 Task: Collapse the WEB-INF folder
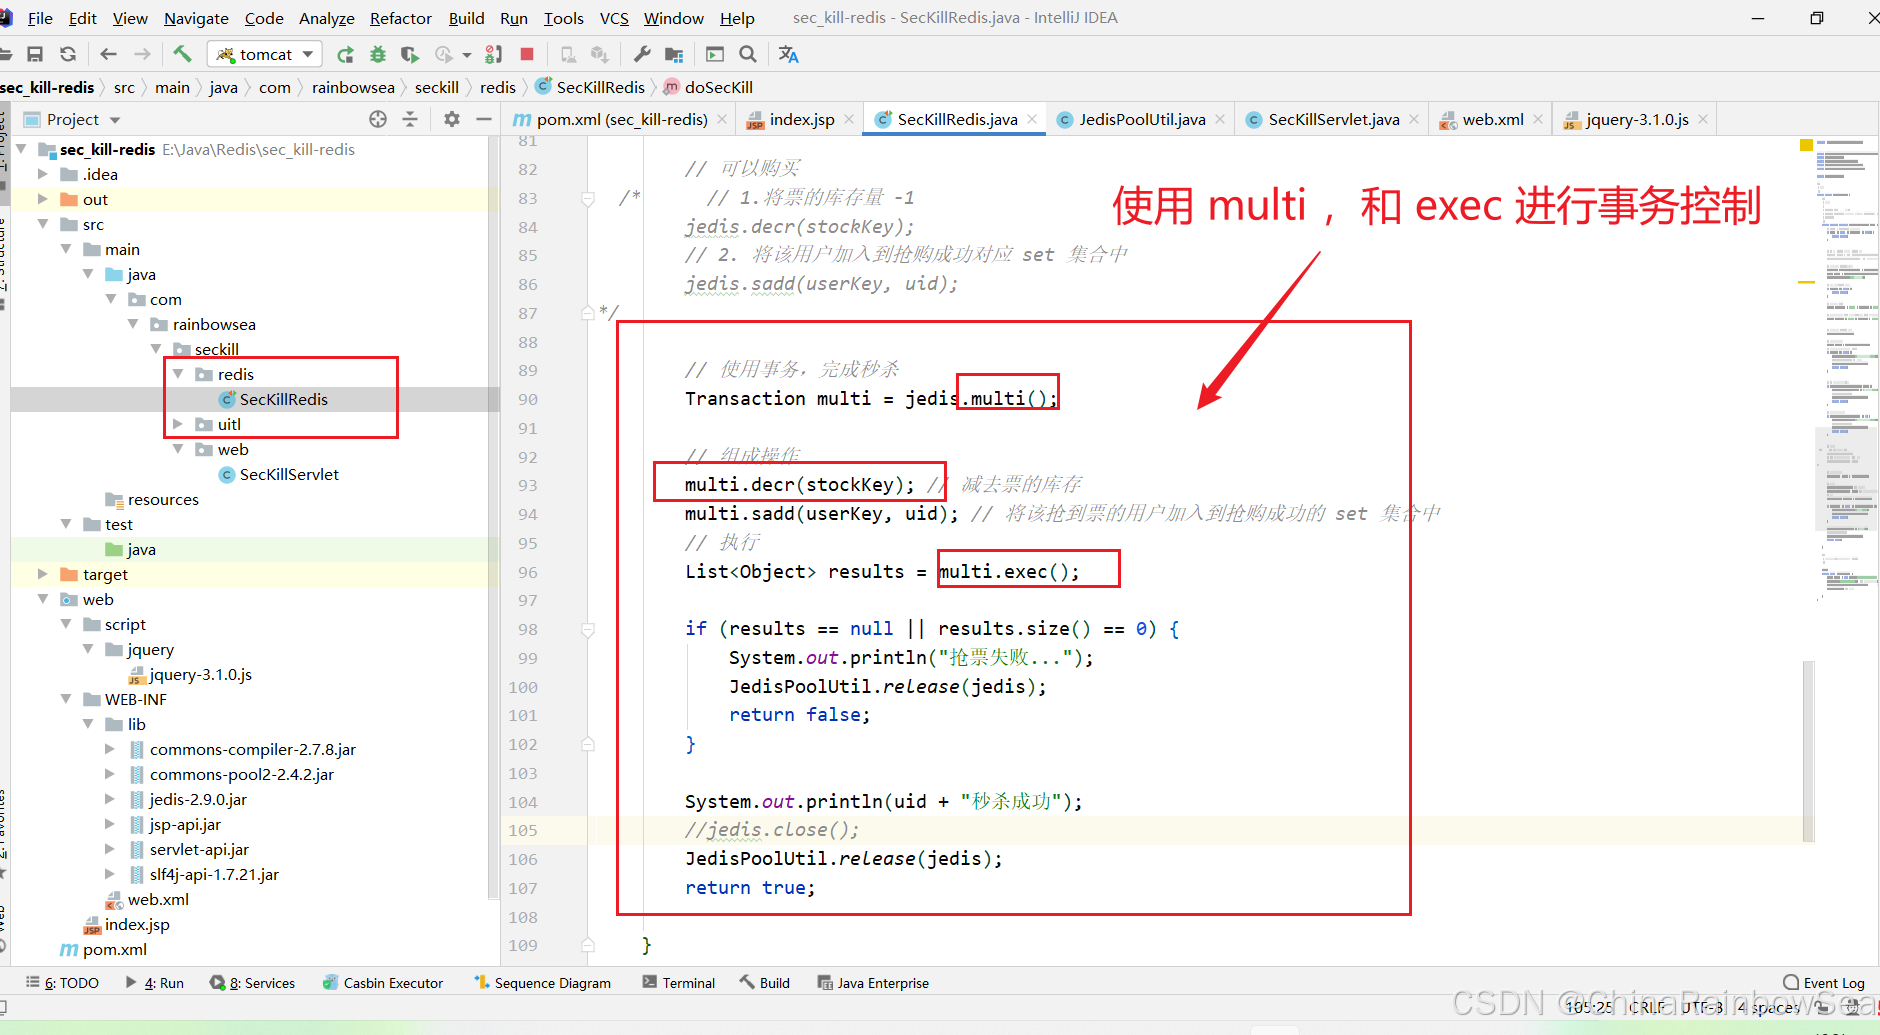66,699
